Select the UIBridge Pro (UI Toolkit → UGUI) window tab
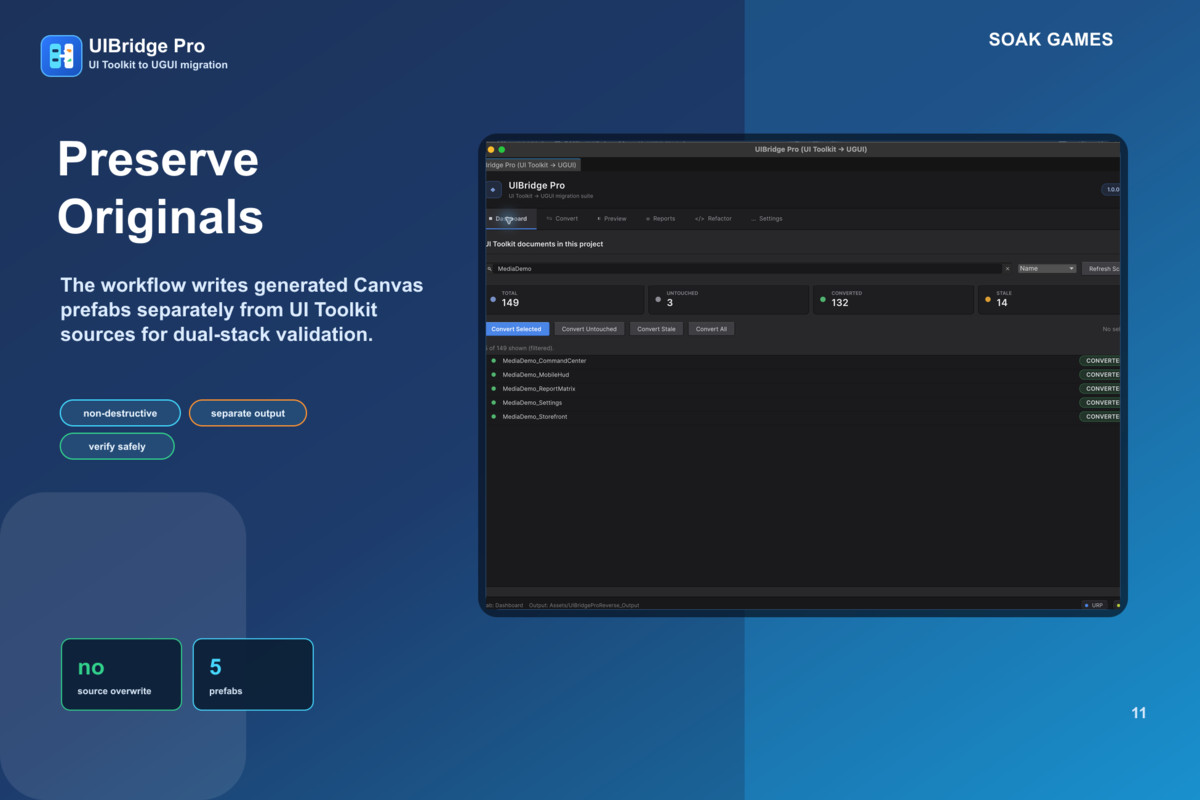 coord(532,165)
